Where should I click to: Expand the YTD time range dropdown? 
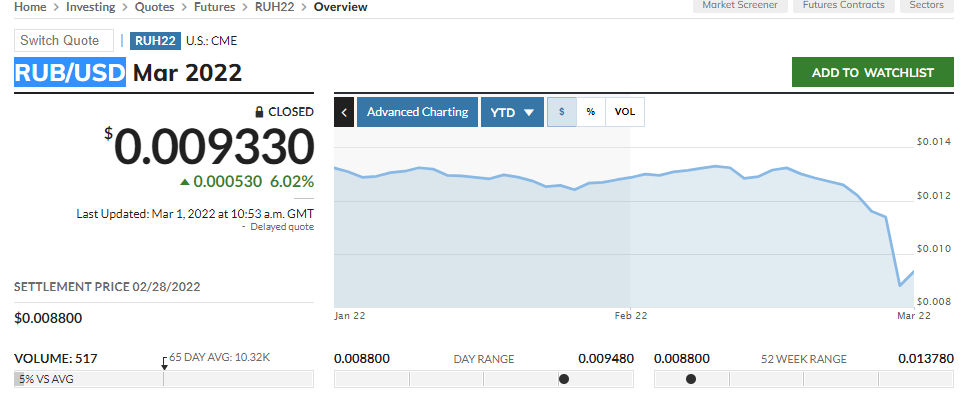512,112
